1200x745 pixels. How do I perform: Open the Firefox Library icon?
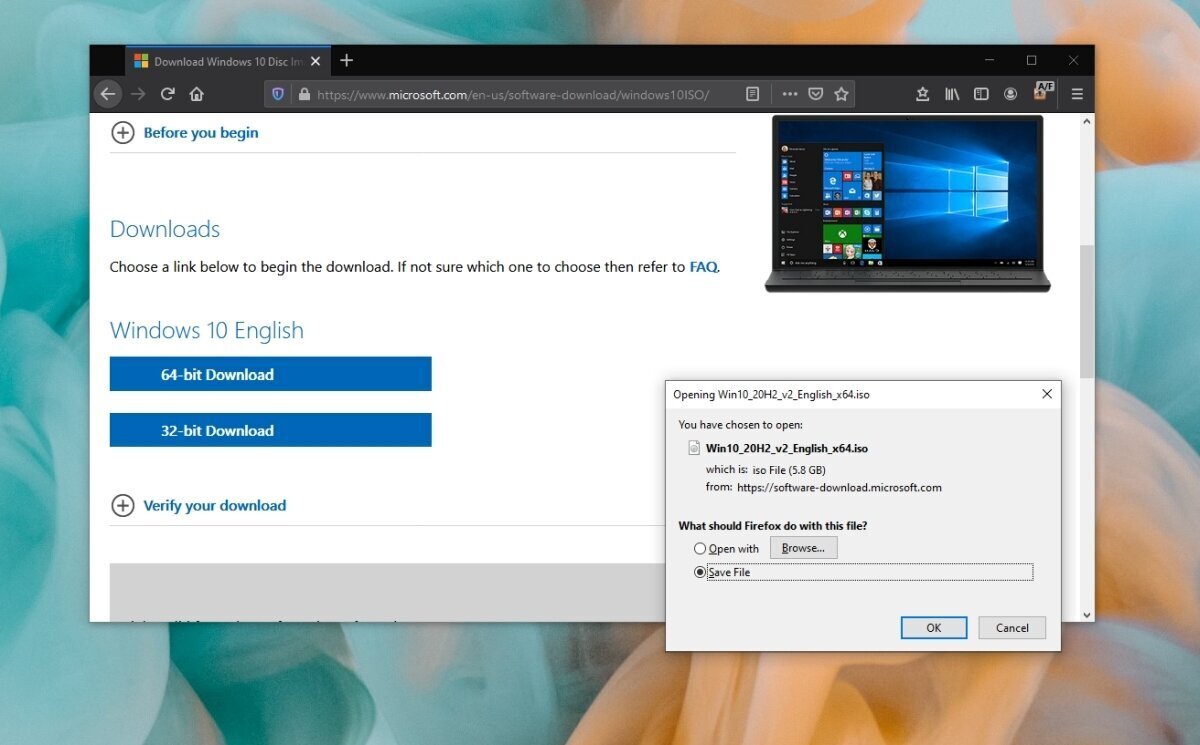951,93
